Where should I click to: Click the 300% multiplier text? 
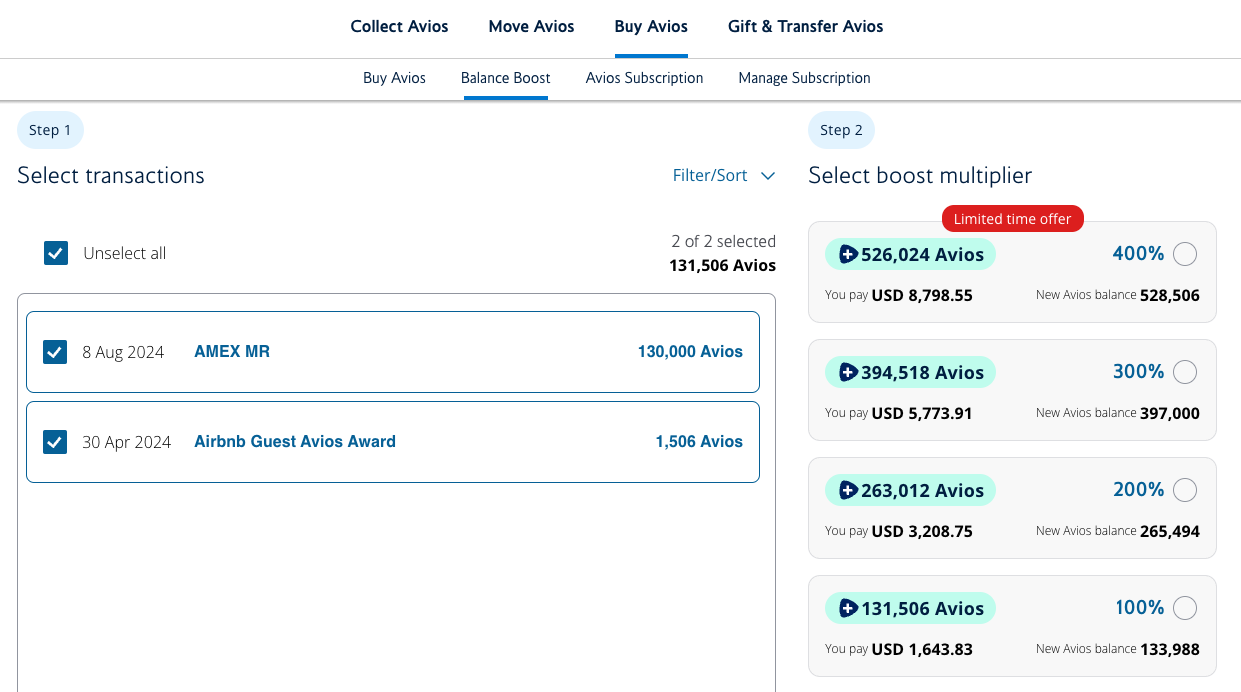tap(1138, 372)
